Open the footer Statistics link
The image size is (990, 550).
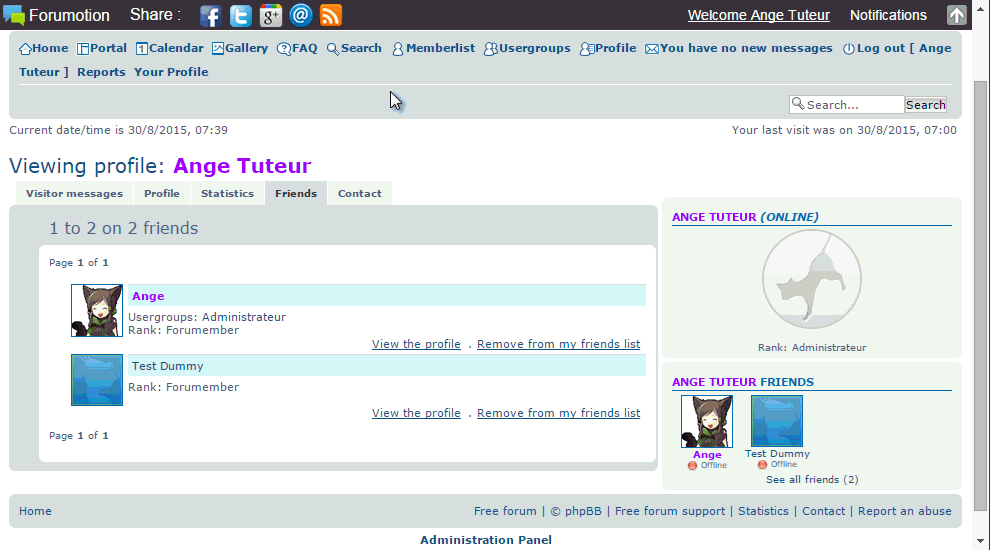tap(763, 511)
